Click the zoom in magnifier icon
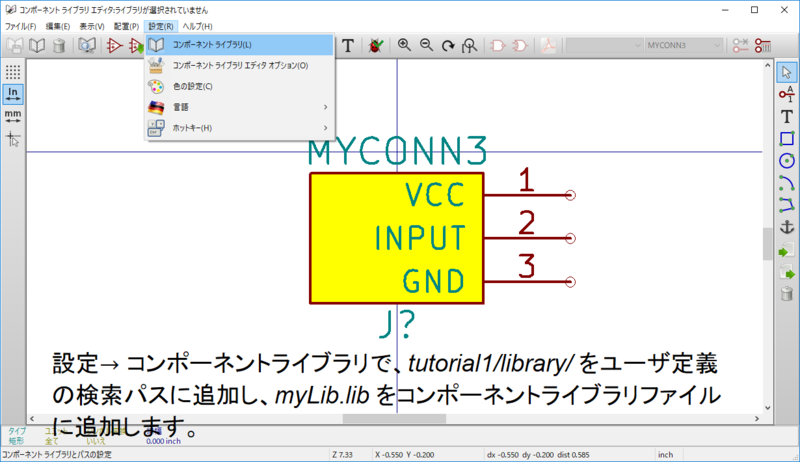The image size is (800, 462). pyautogui.click(x=404, y=45)
